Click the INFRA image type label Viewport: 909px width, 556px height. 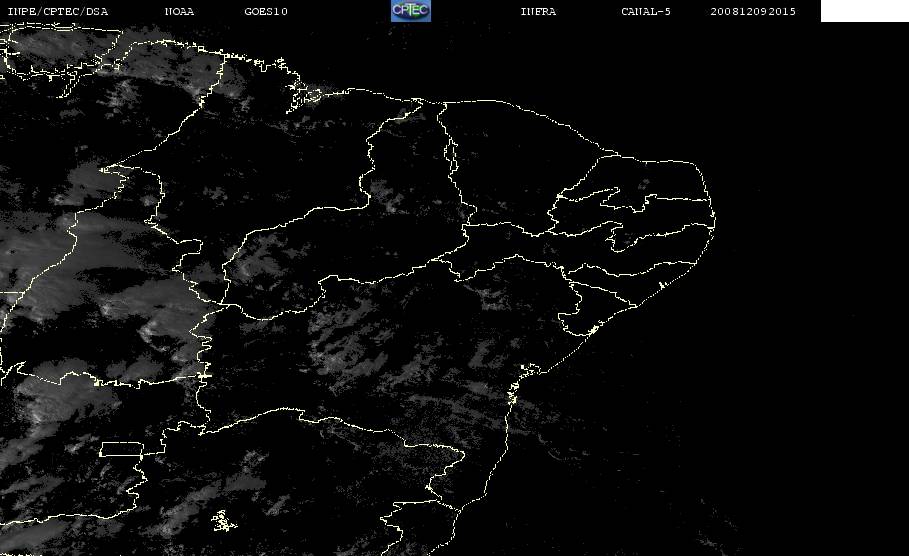538,12
